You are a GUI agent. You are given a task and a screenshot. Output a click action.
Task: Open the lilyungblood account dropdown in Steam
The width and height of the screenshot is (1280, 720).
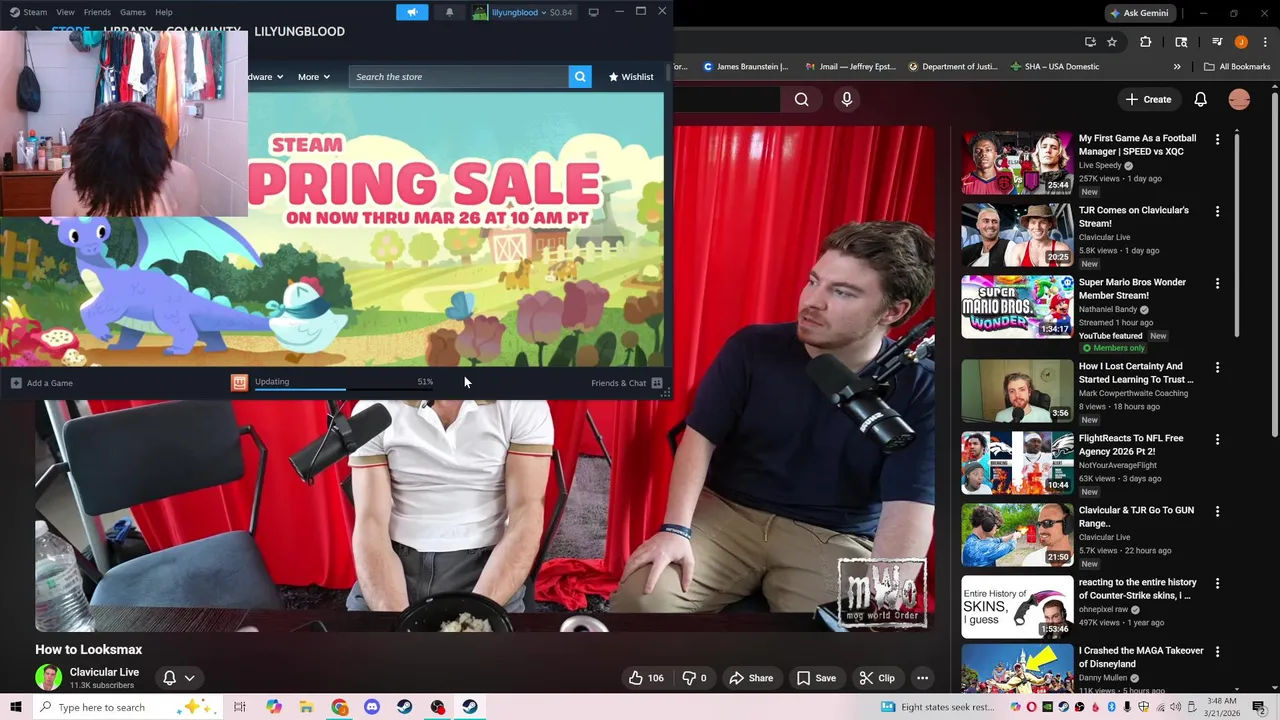click(x=522, y=12)
